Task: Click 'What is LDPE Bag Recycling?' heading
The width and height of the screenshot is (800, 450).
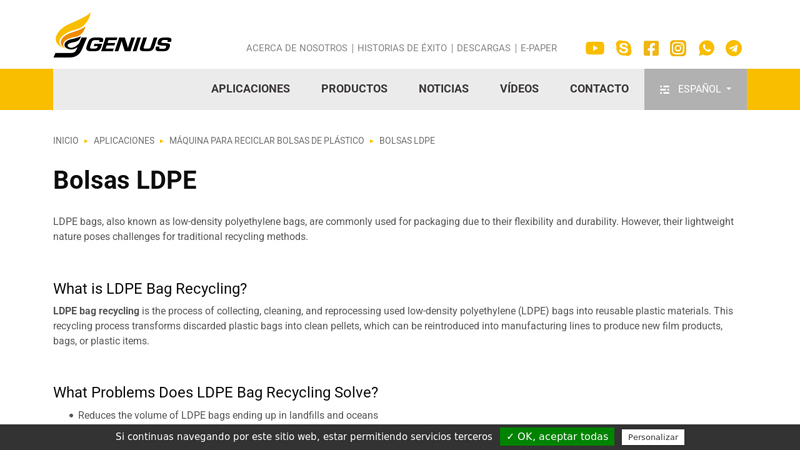Action: click(150, 289)
